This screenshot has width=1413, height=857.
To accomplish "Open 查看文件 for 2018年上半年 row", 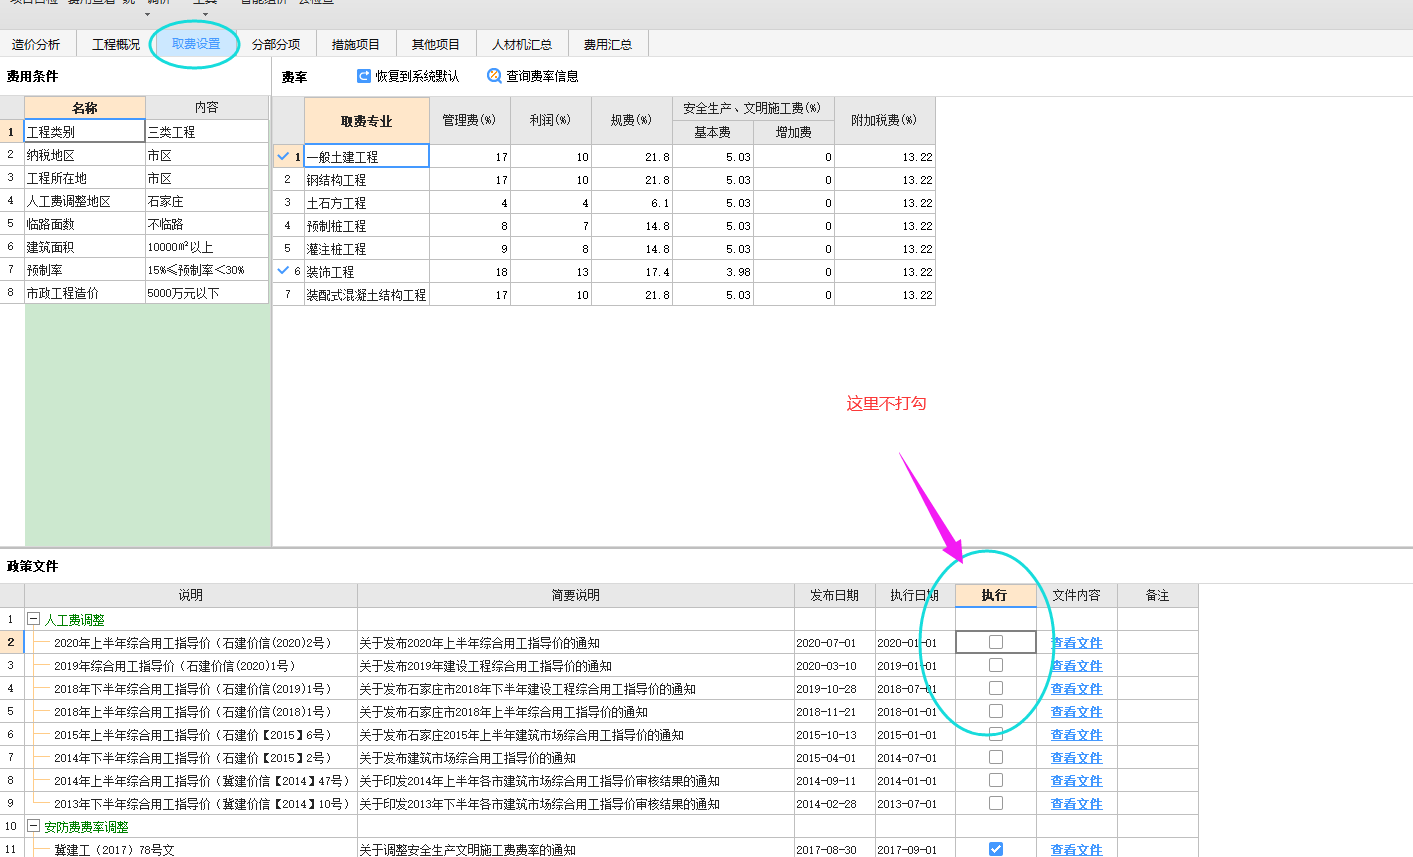I will tap(1076, 712).
